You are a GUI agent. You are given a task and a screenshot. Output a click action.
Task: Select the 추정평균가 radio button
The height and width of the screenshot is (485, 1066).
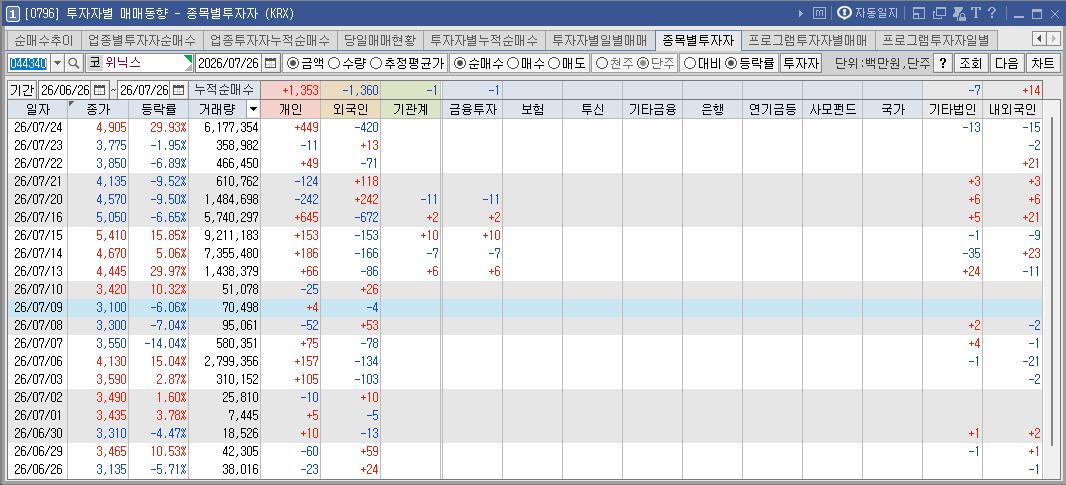[376, 63]
